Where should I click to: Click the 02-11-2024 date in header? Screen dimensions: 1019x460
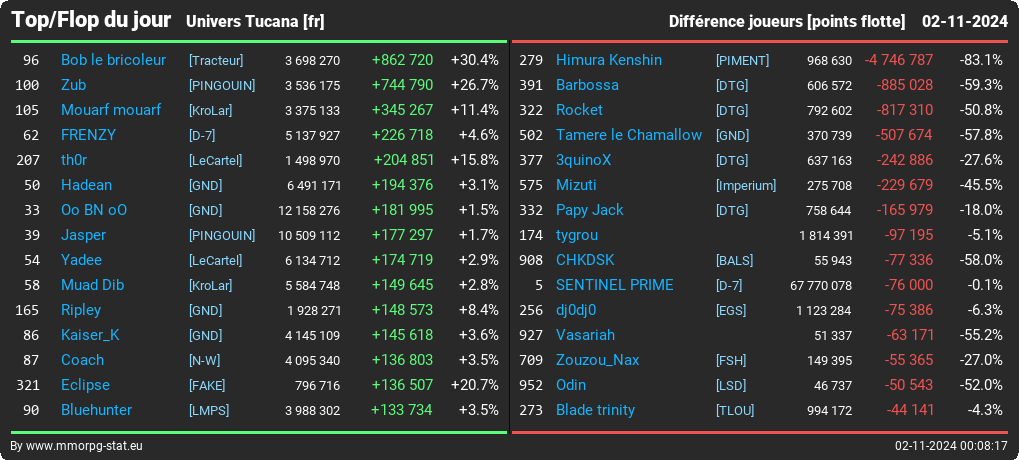pos(964,21)
